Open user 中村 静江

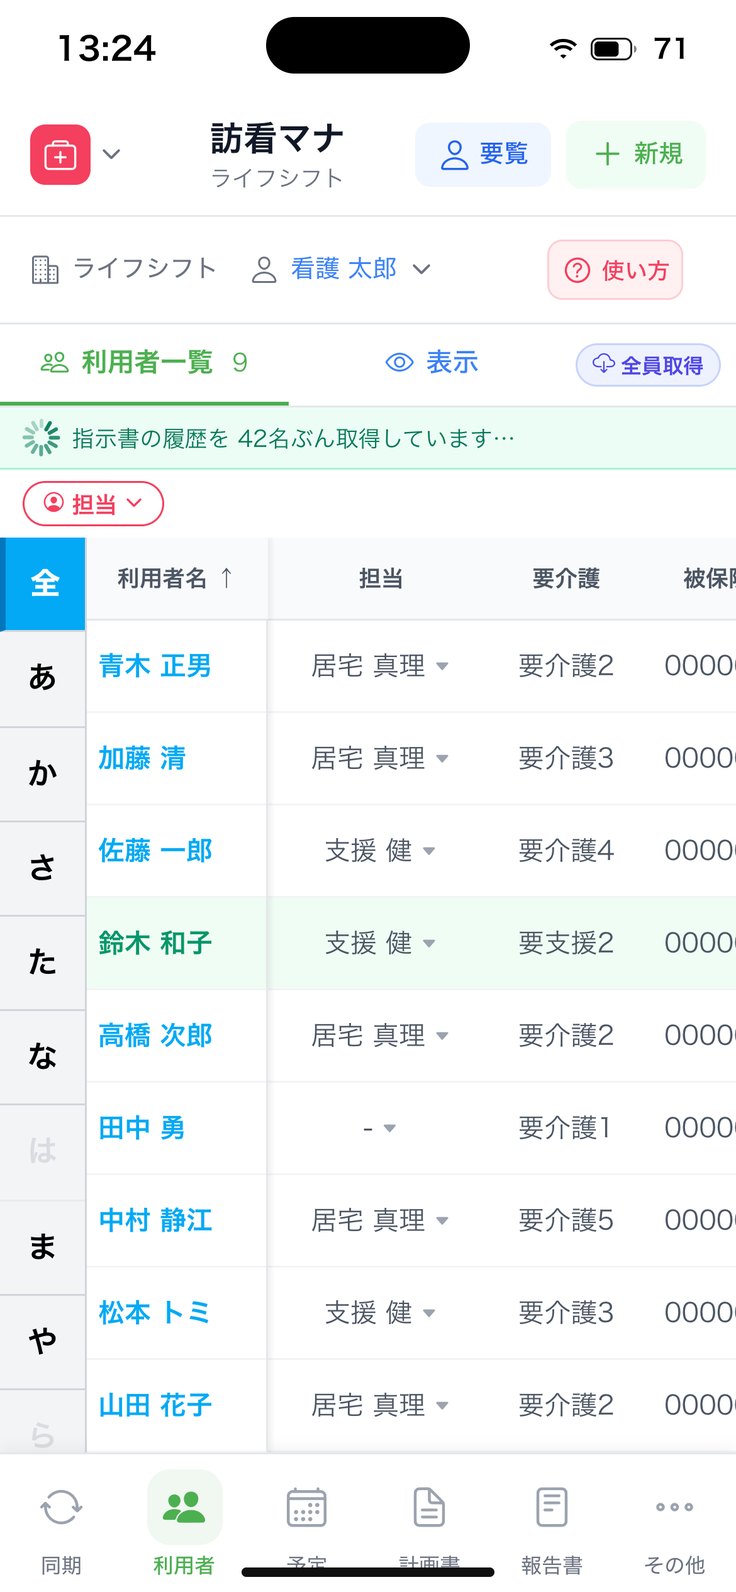click(x=155, y=1220)
